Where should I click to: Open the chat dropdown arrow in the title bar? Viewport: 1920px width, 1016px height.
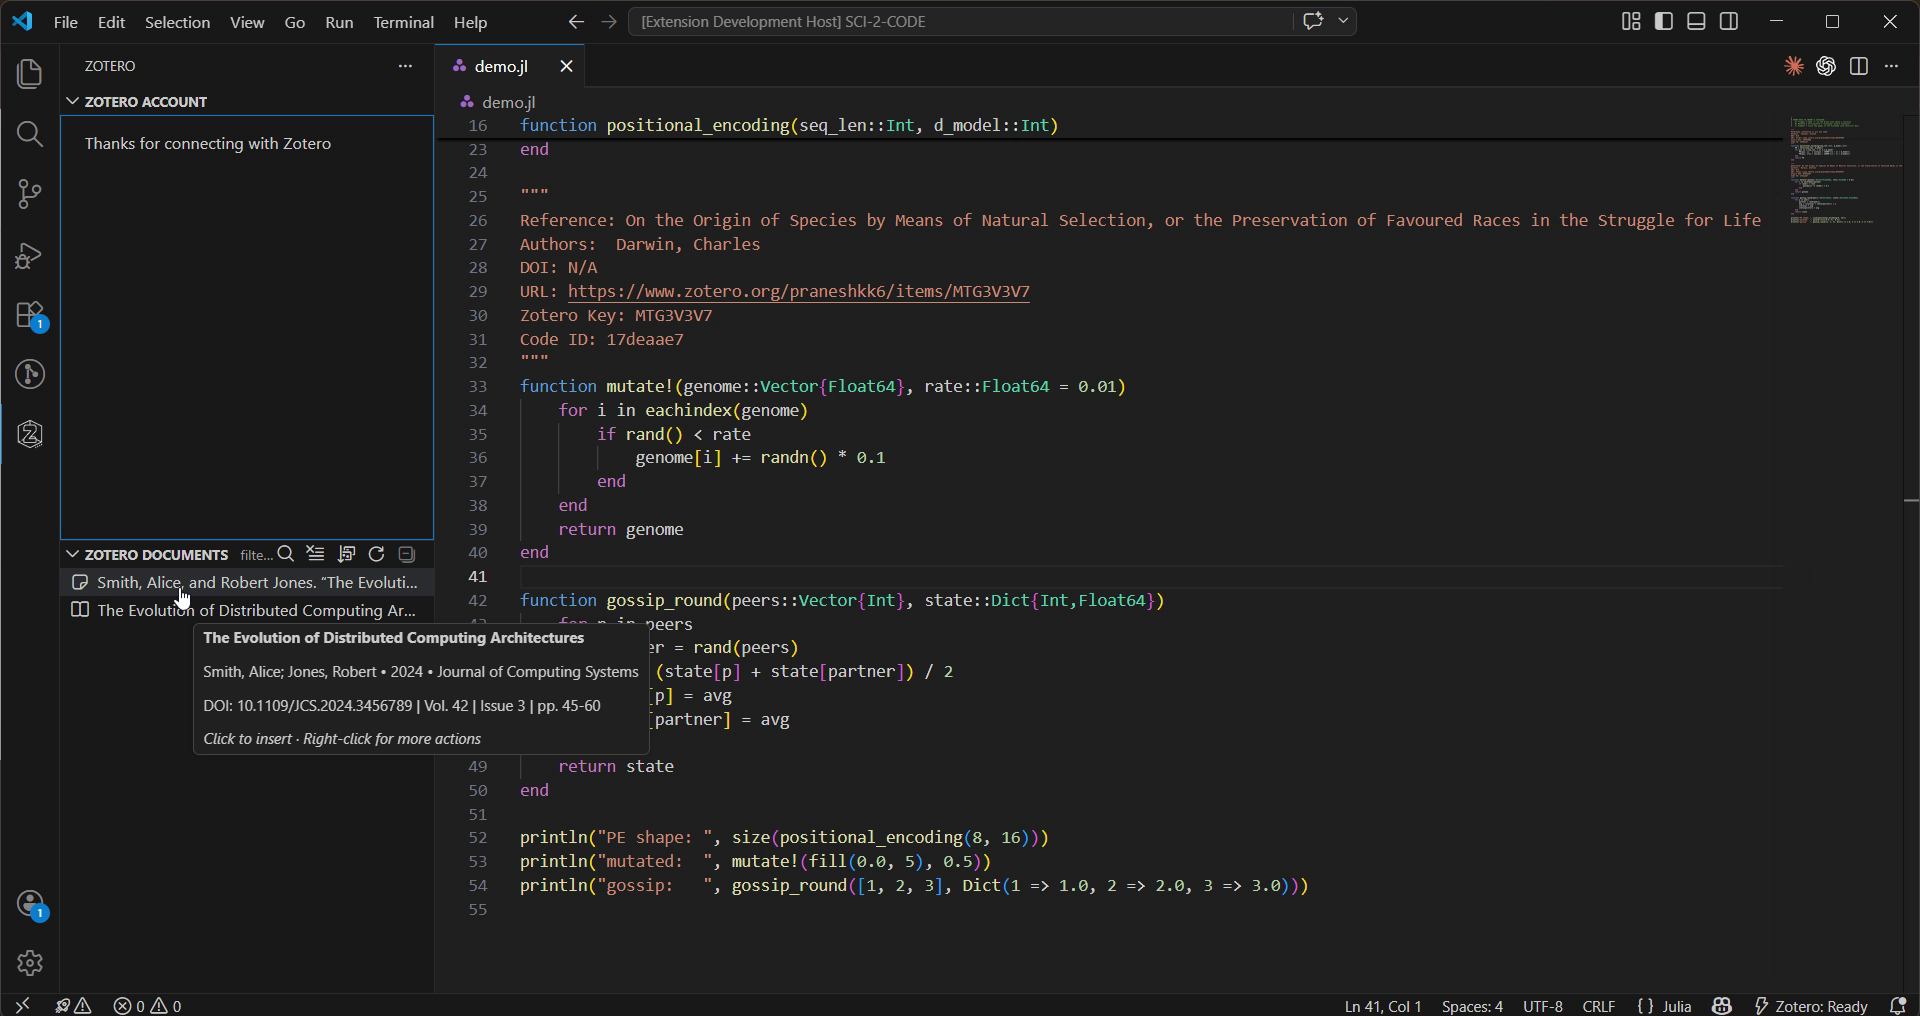1343,21
